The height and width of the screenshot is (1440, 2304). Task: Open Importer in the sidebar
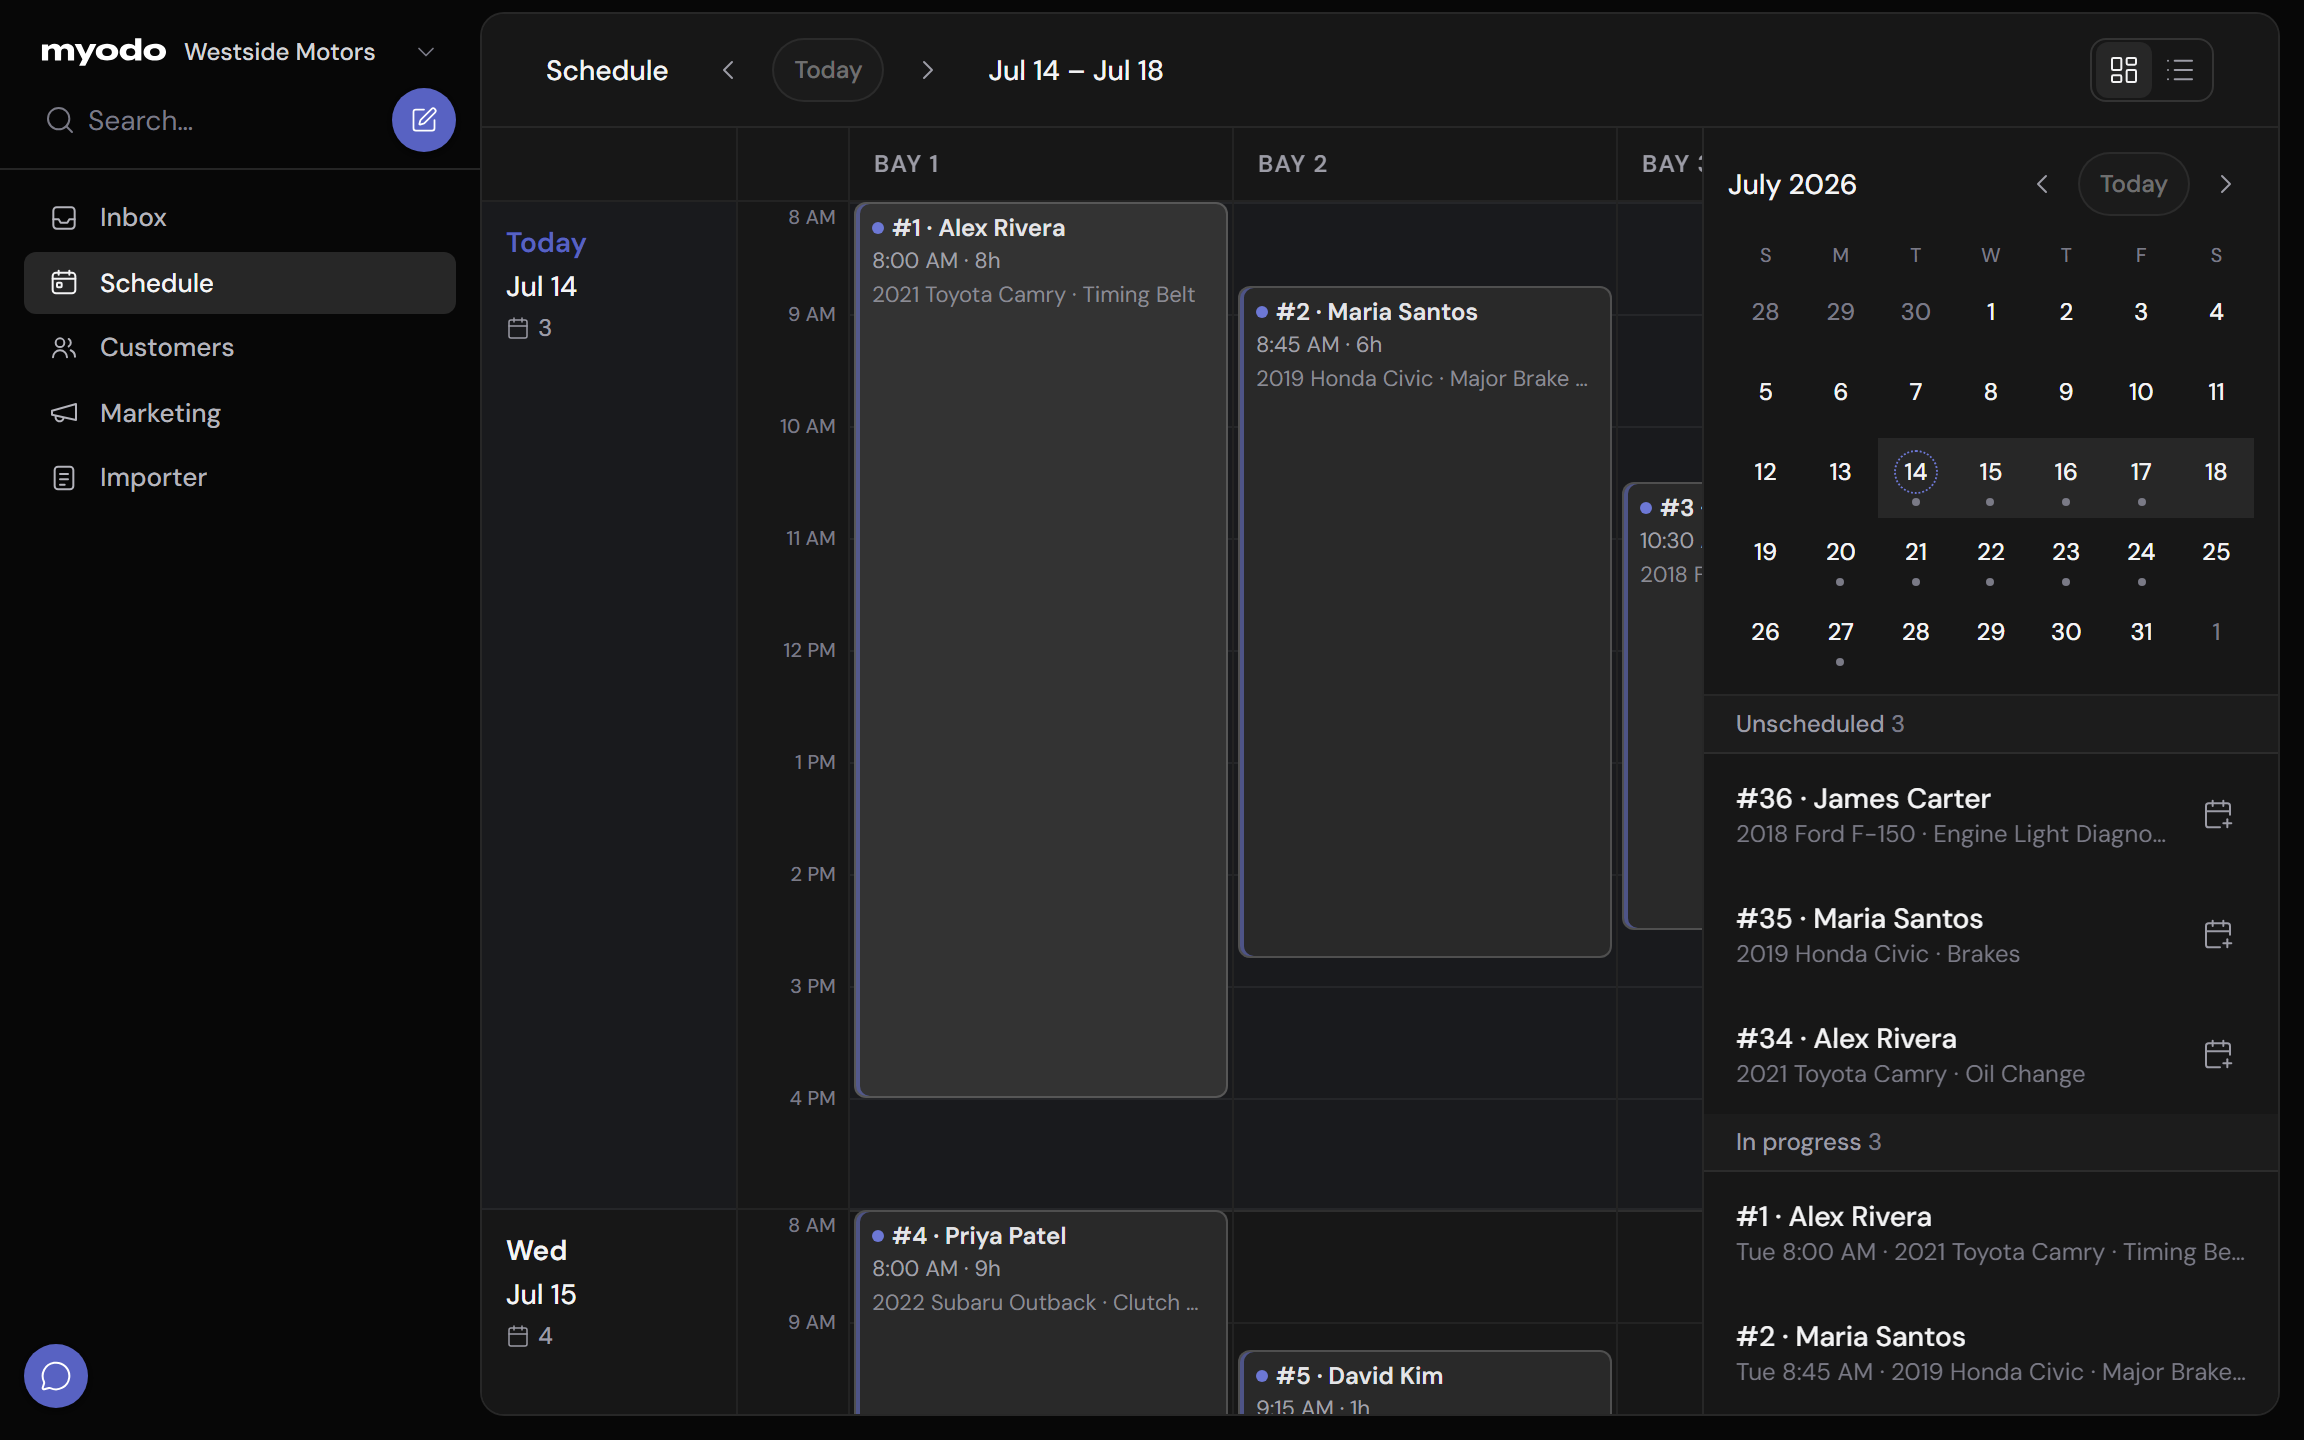coord(240,477)
